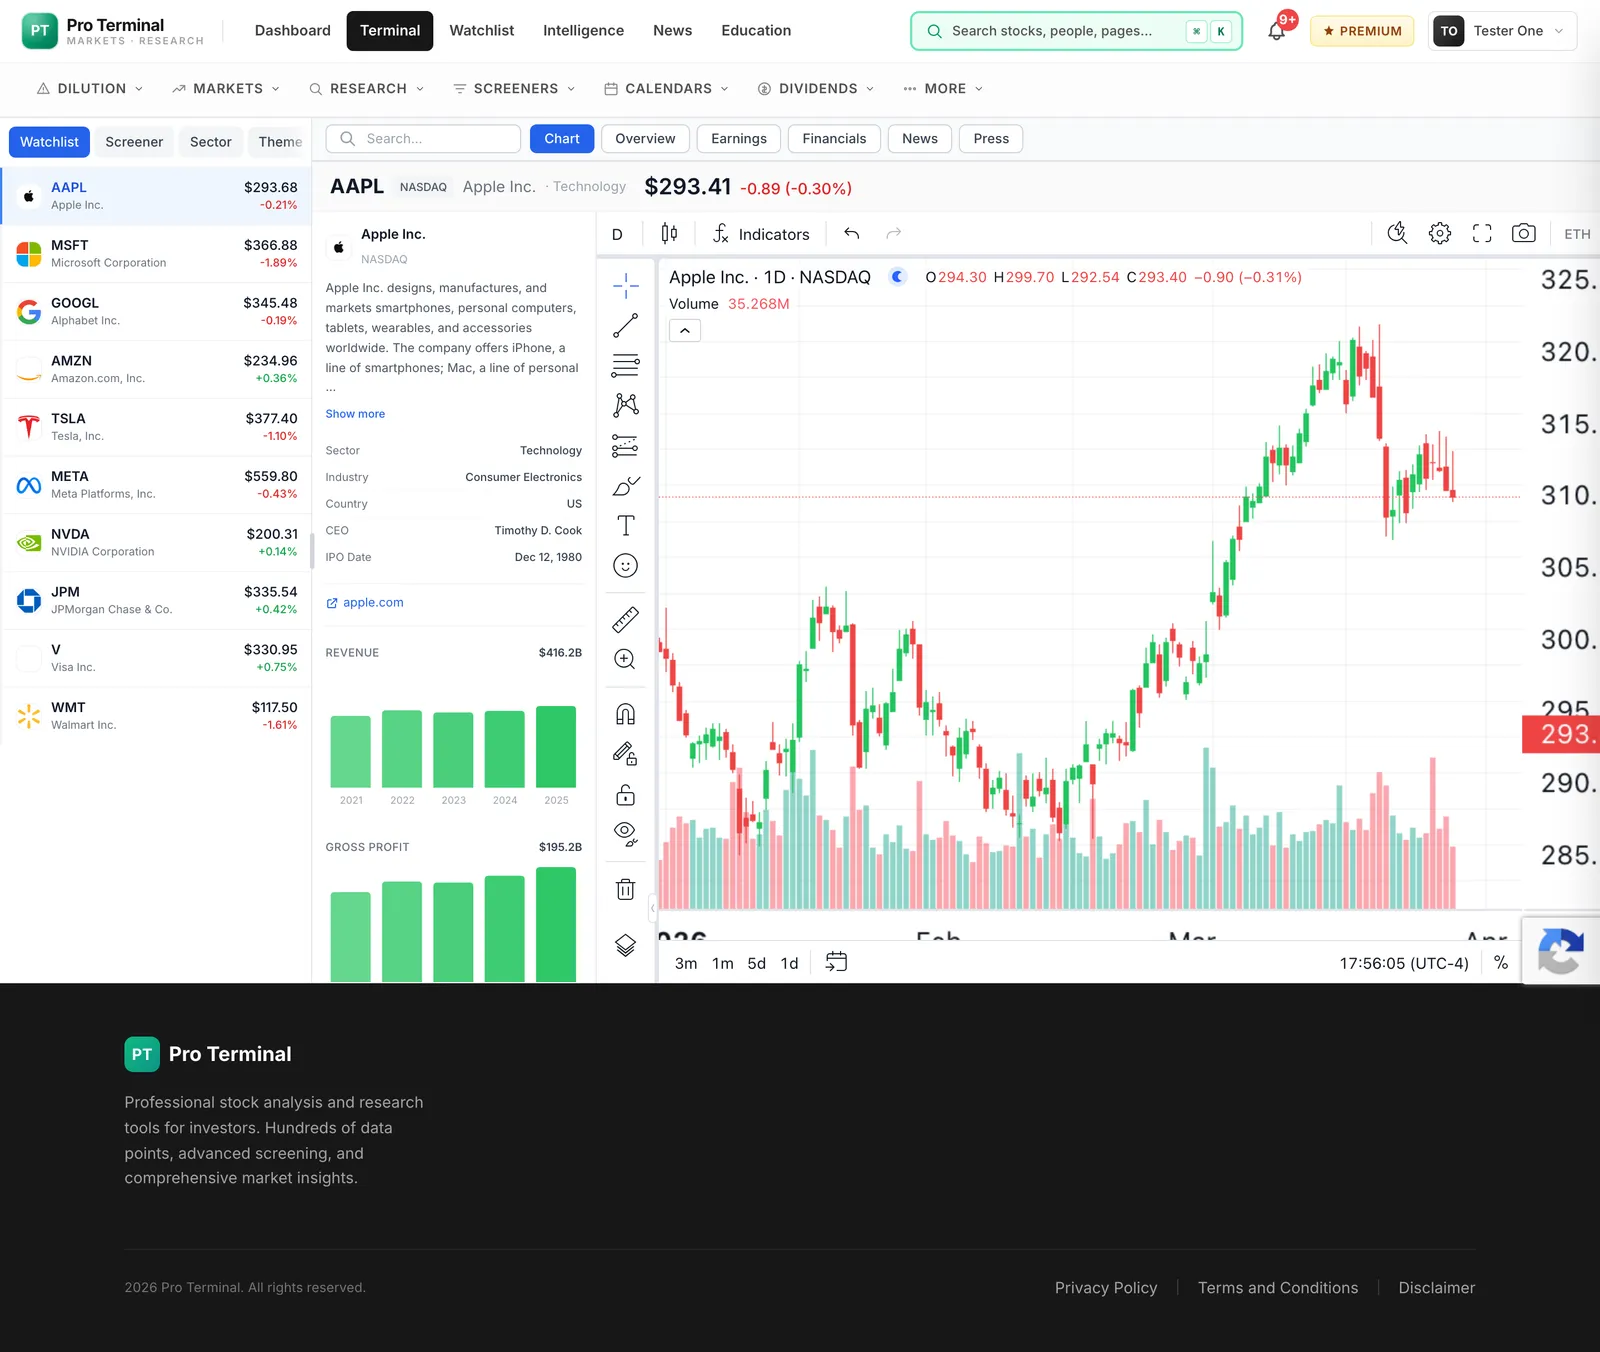Click the ticker Search field
This screenshot has width=1600, height=1352.
pyautogui.click(x=424, y=139)
